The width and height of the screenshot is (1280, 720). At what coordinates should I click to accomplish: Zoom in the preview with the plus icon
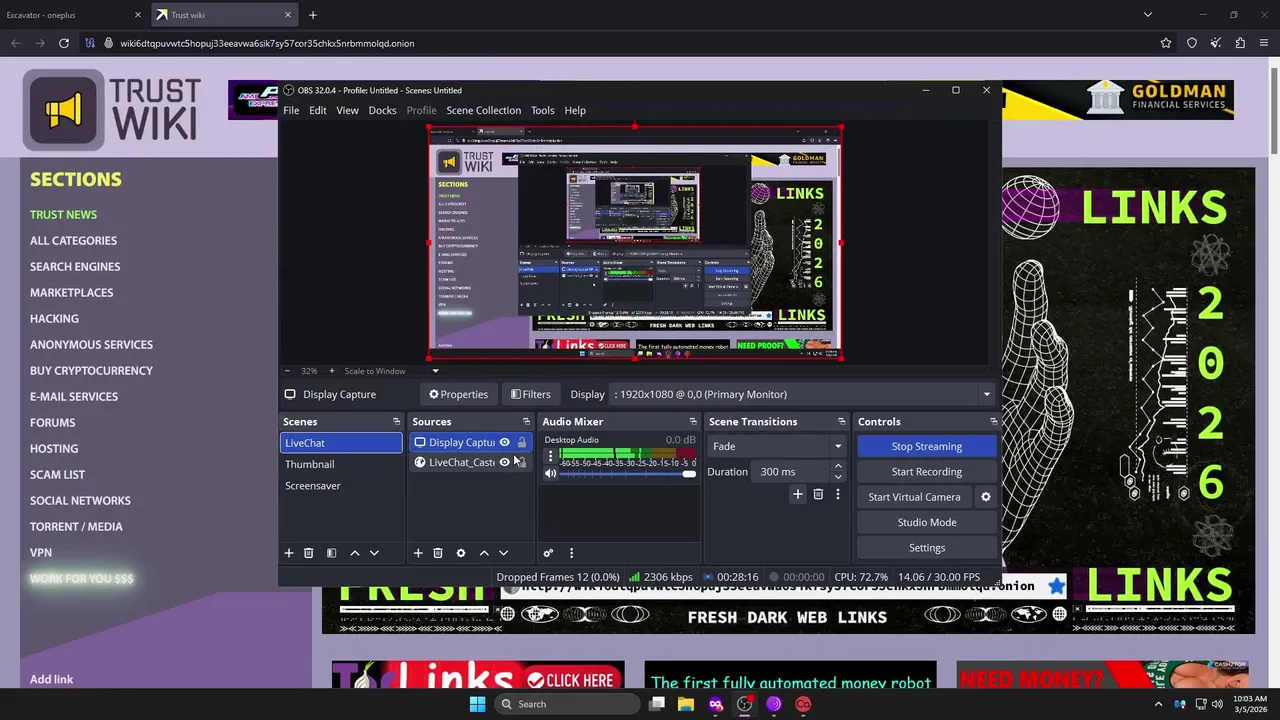[x=332, y=371]
